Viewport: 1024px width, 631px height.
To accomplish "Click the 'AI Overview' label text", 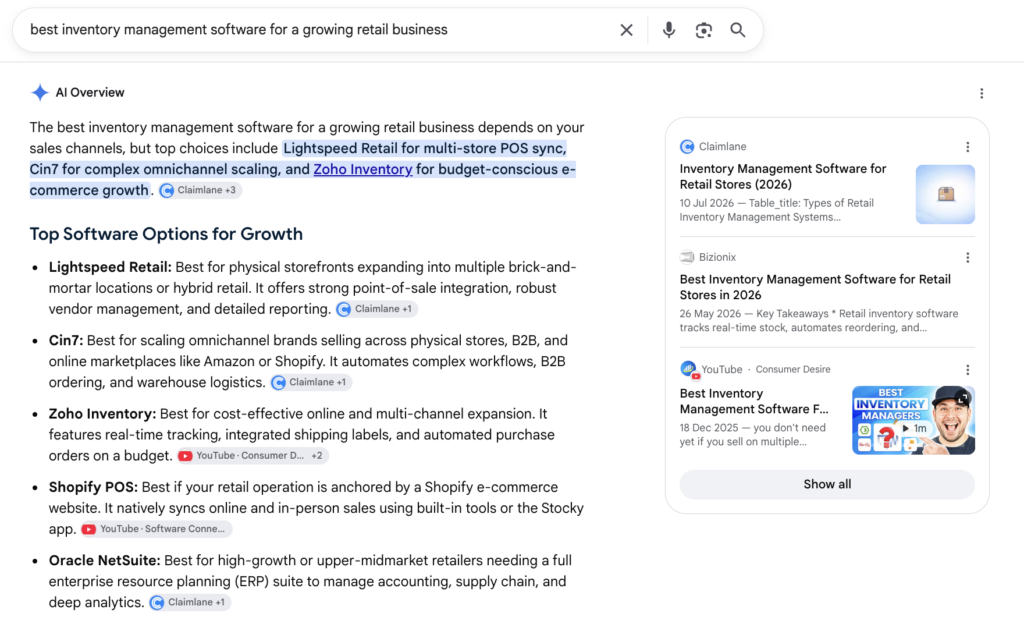I will pos(89,93).
